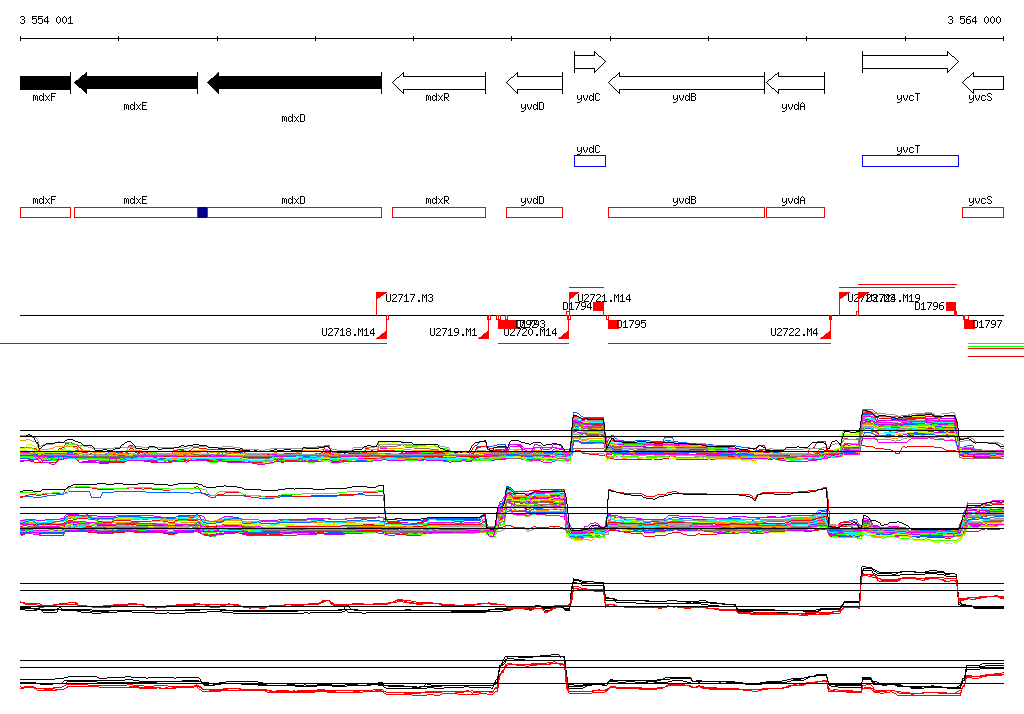
Task: Click the blue yvdC annotation box
Action: (x=589, y=161)
